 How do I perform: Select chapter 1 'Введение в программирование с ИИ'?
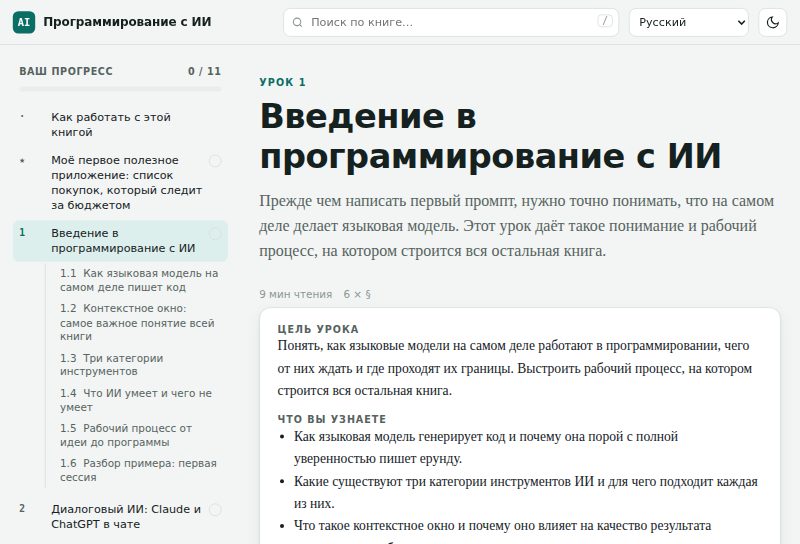click(x=120, y=240)
